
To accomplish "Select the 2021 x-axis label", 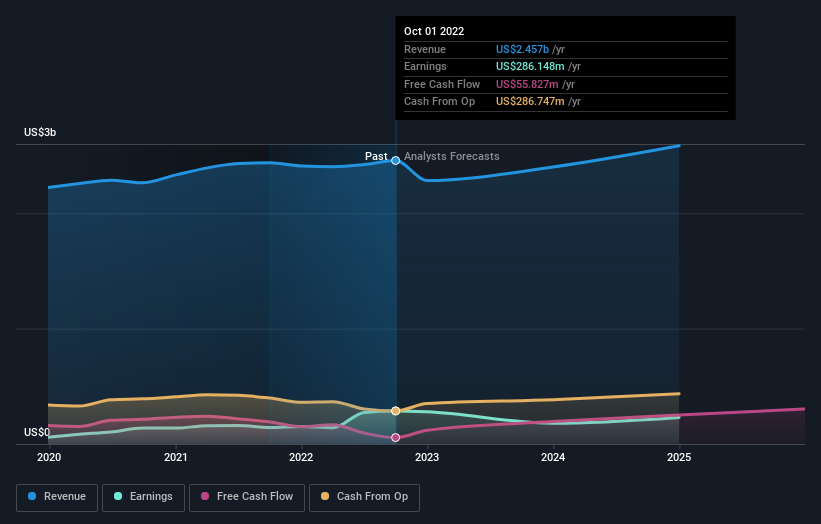I will [175, 458].
